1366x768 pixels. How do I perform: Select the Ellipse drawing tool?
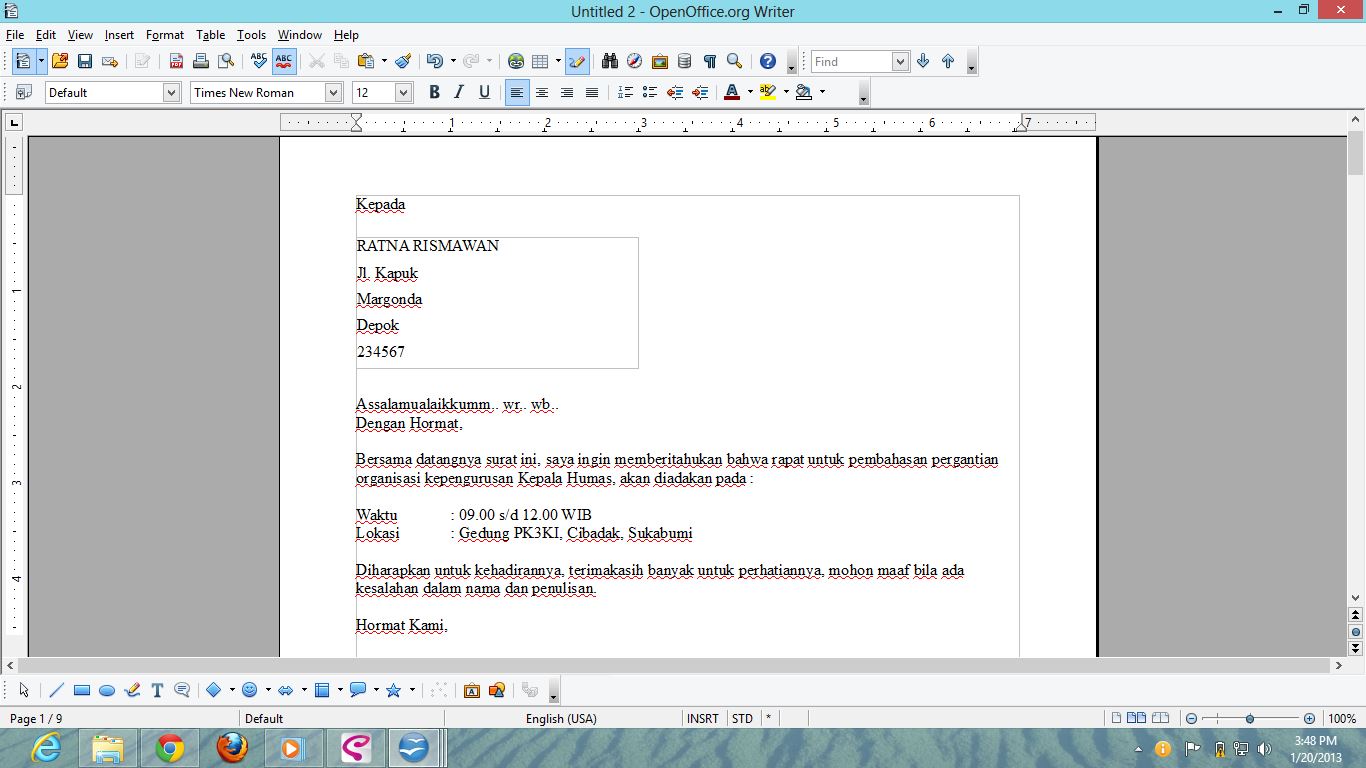click(108, 689)
